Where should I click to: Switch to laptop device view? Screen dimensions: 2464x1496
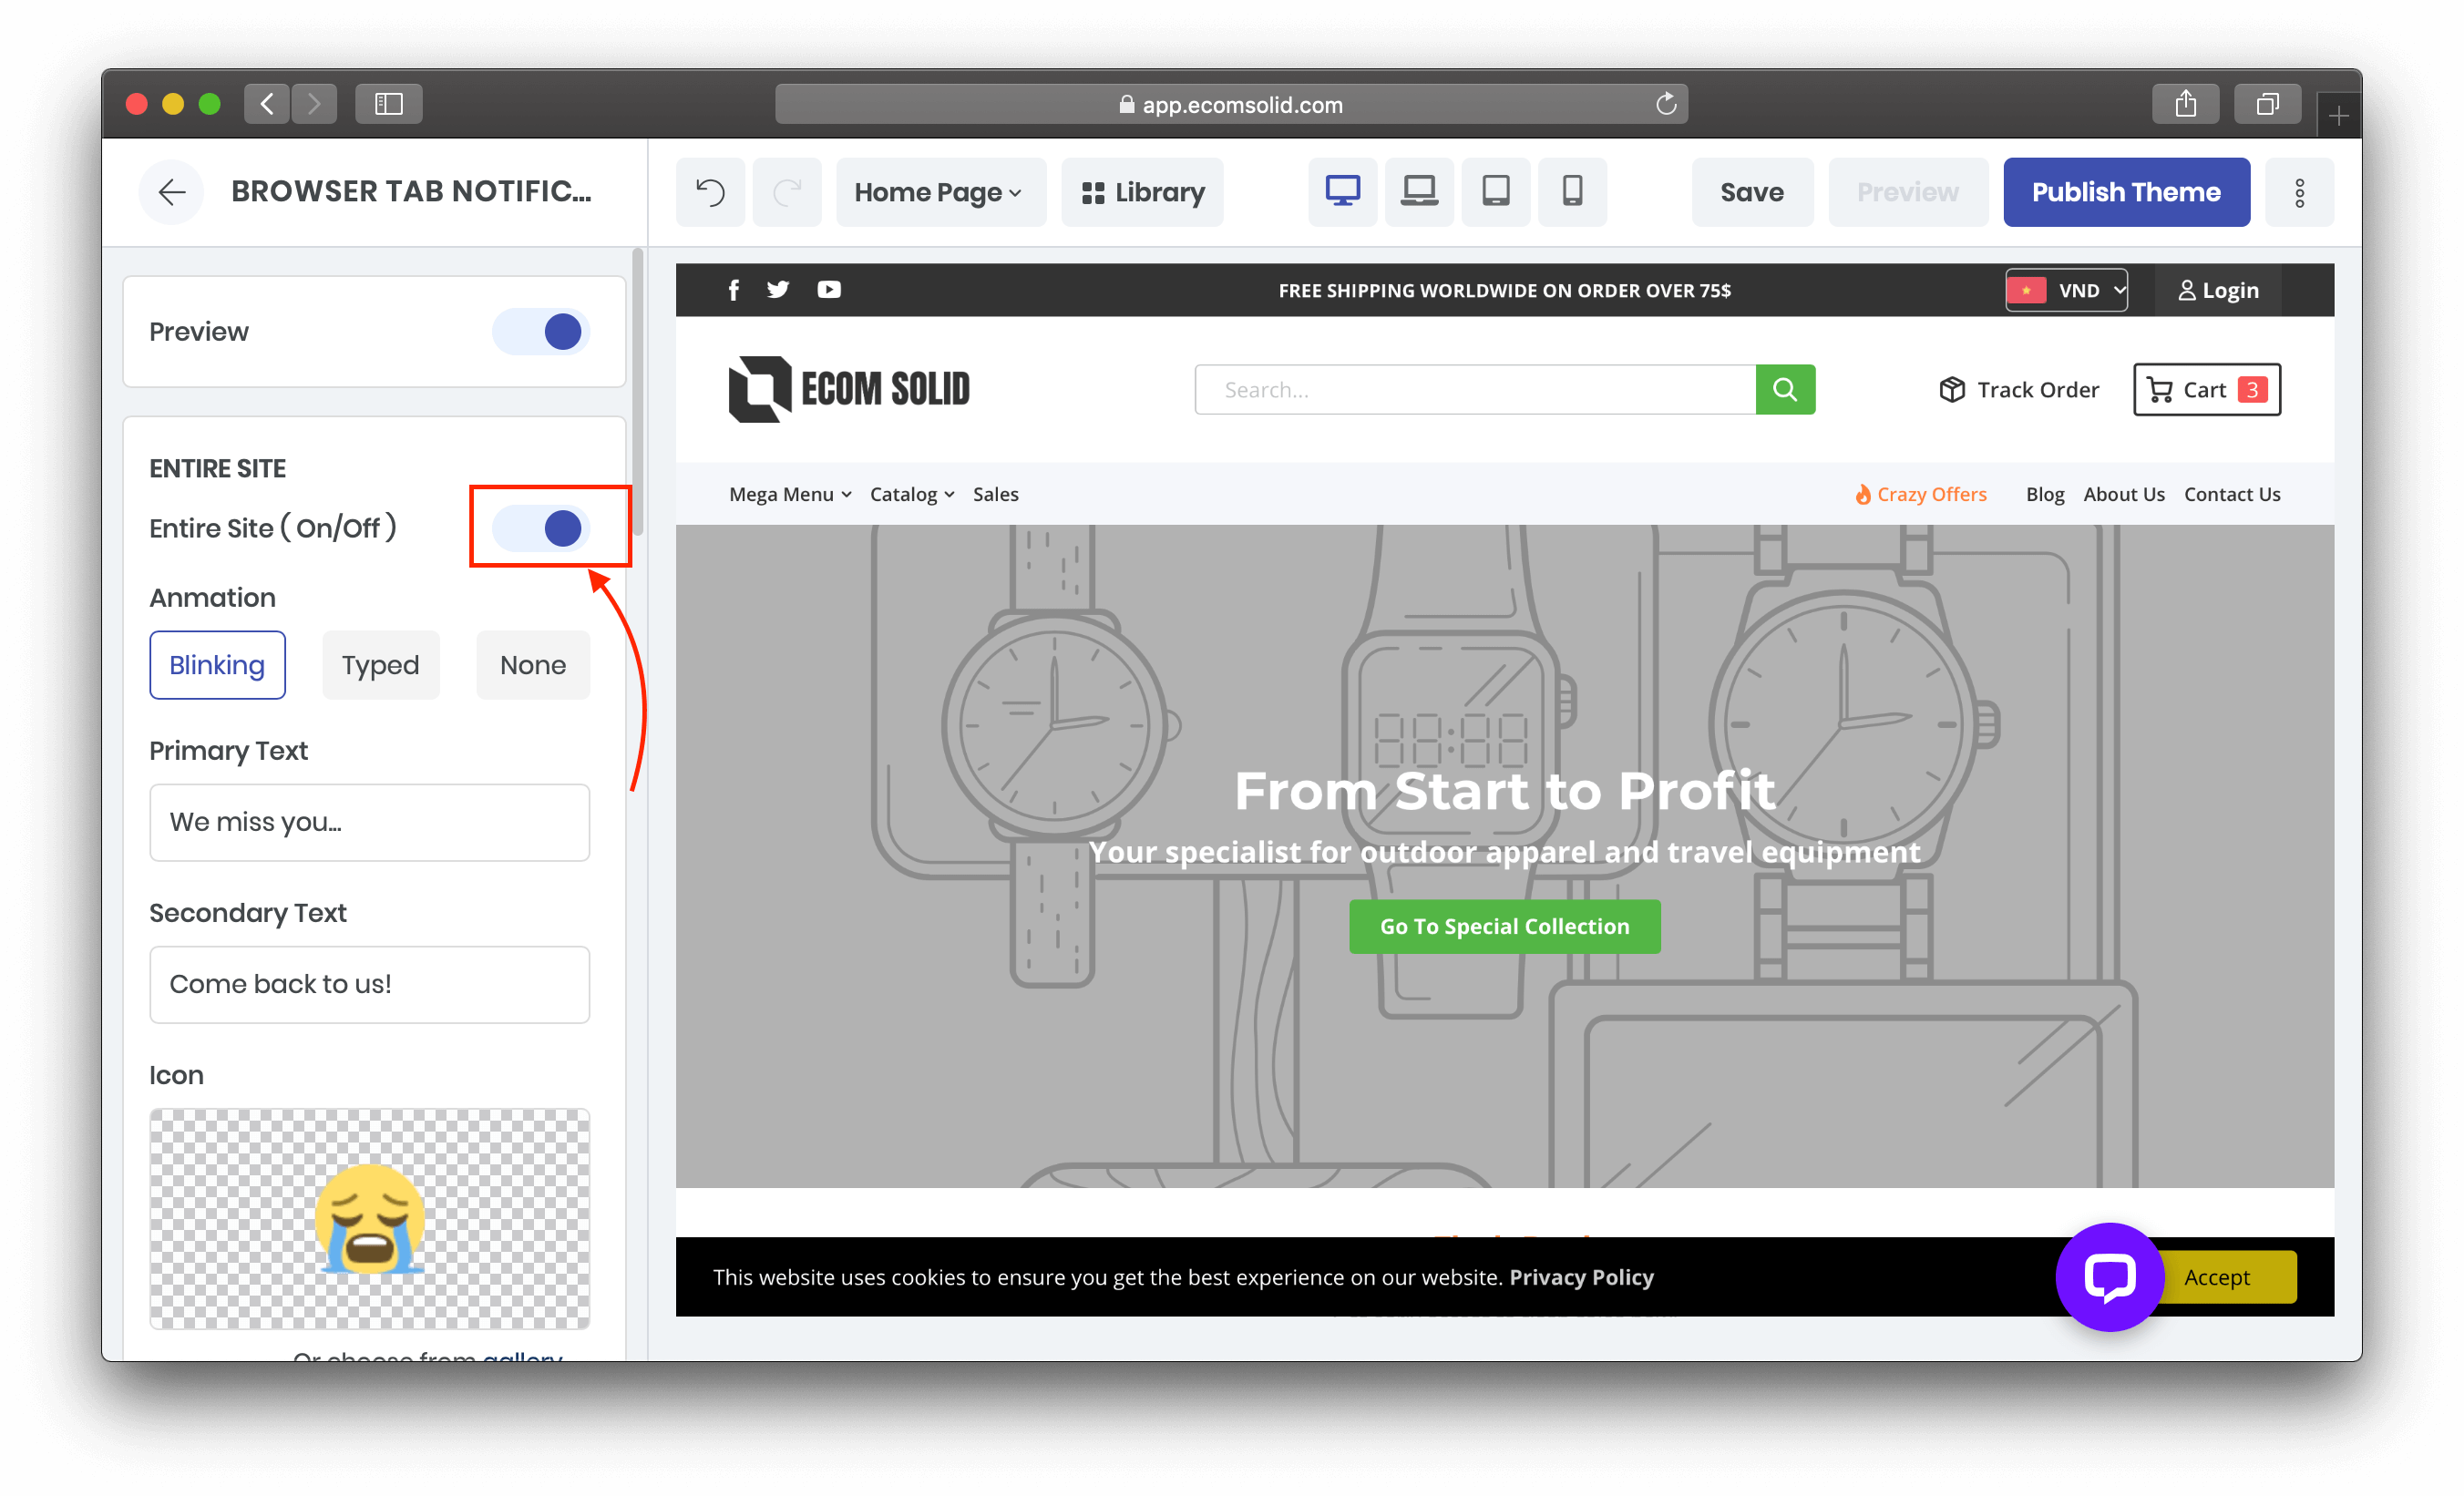coord(1419,191)
